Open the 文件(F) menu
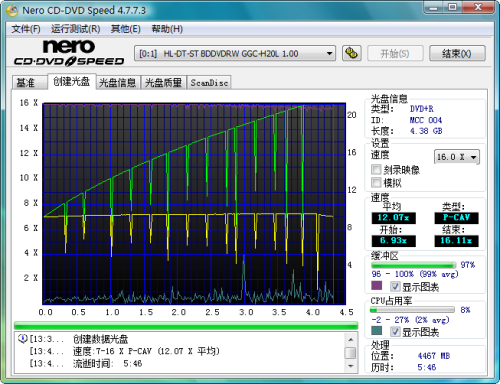This screenshot has width=500, height=384. pyautogui.click(x=26, y=29)
